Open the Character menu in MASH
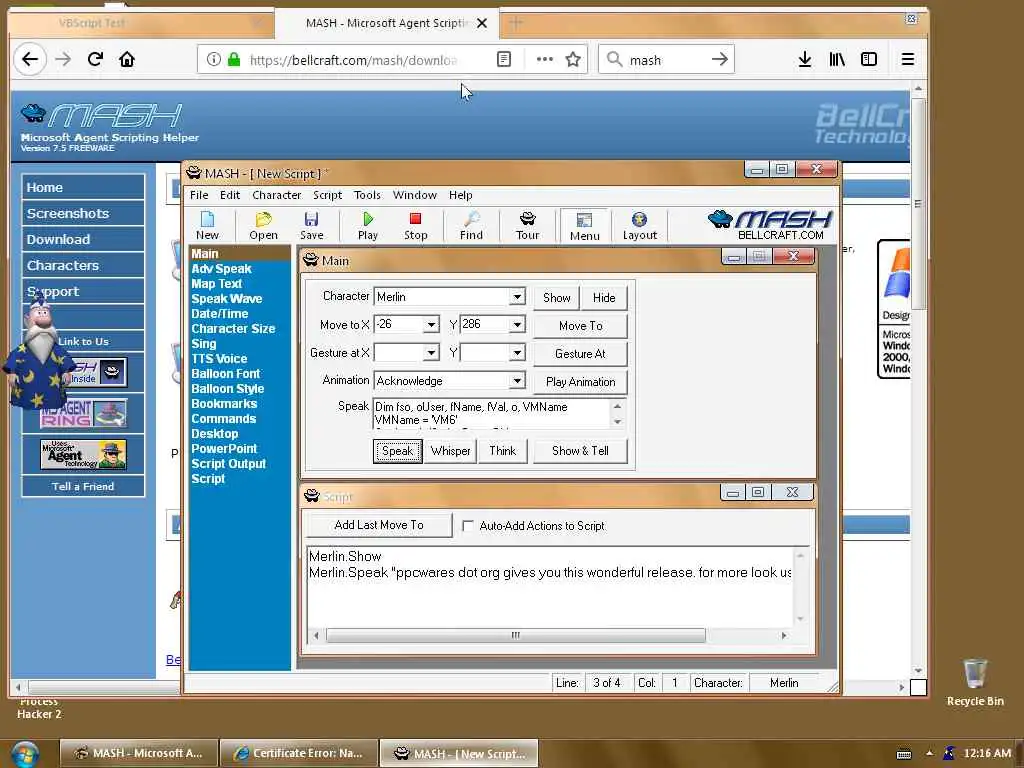The image size is (1024, 768). (276, 195)
